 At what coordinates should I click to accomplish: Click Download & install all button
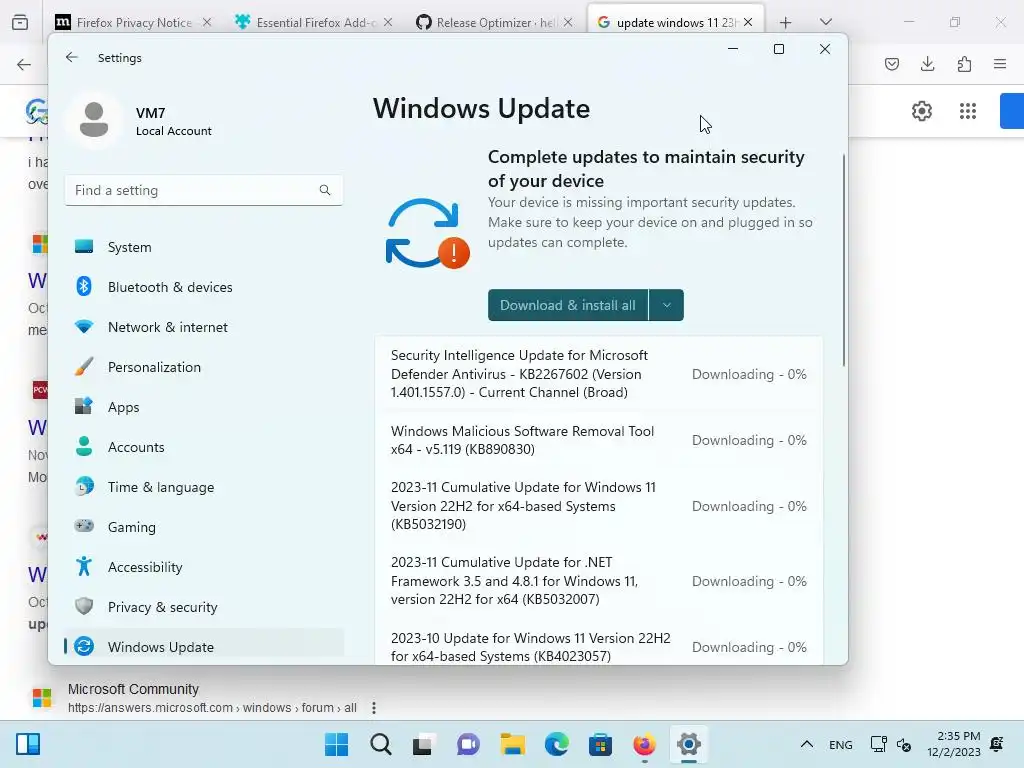pos(568,305)
